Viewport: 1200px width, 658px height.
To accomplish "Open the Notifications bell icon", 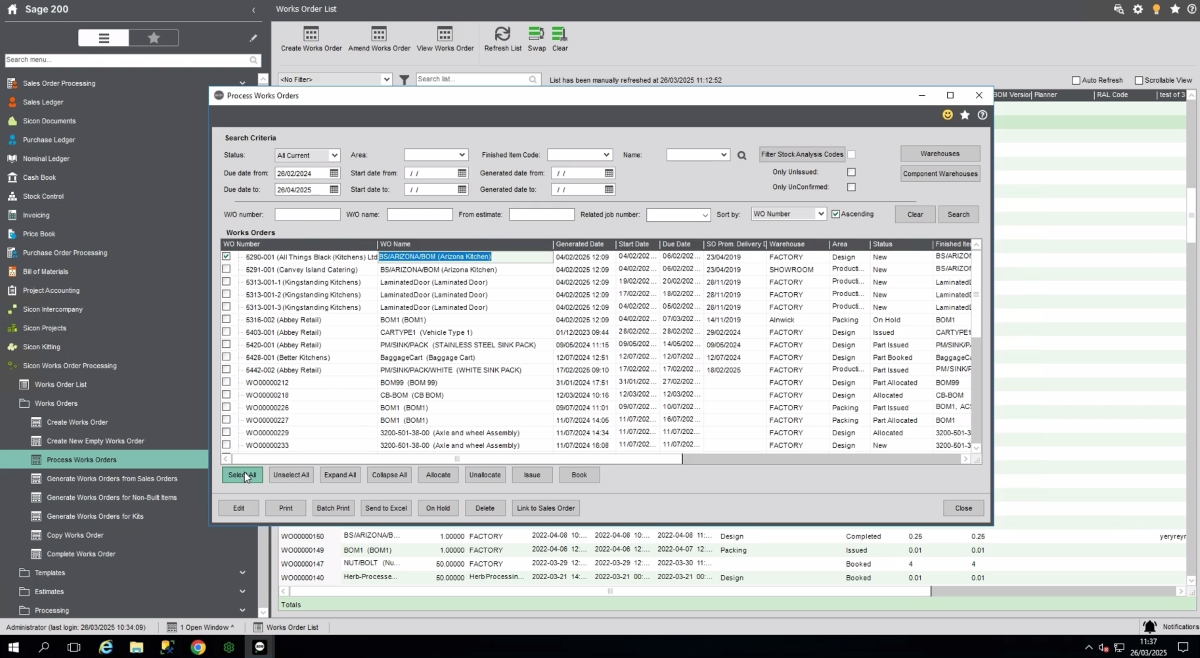I will coord(1150,627).
